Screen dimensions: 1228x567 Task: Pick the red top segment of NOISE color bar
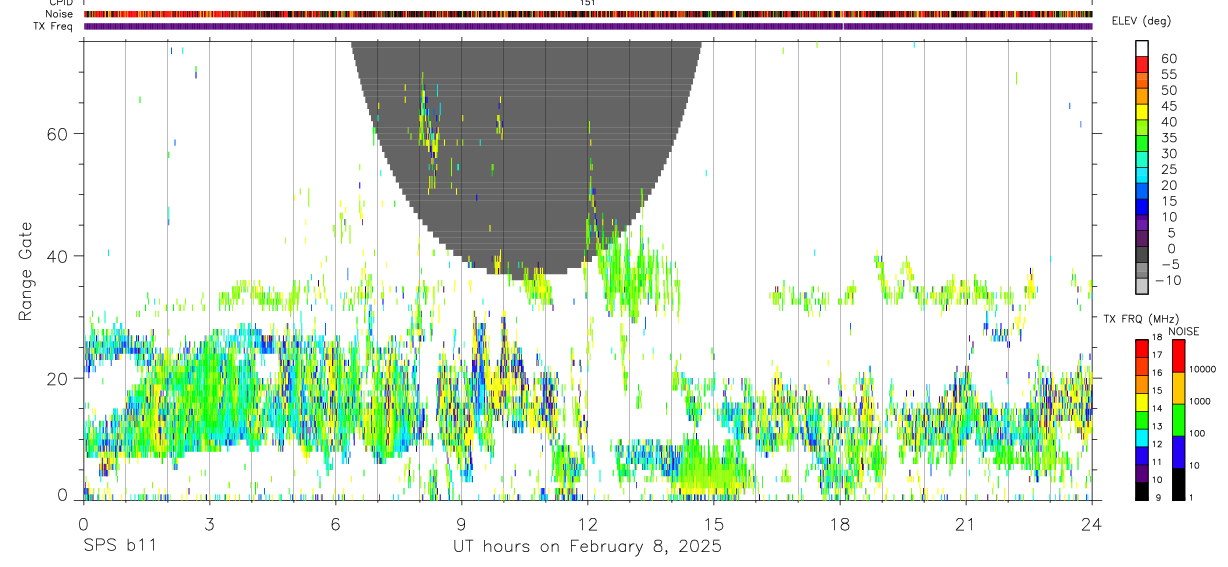(1178, 356)
